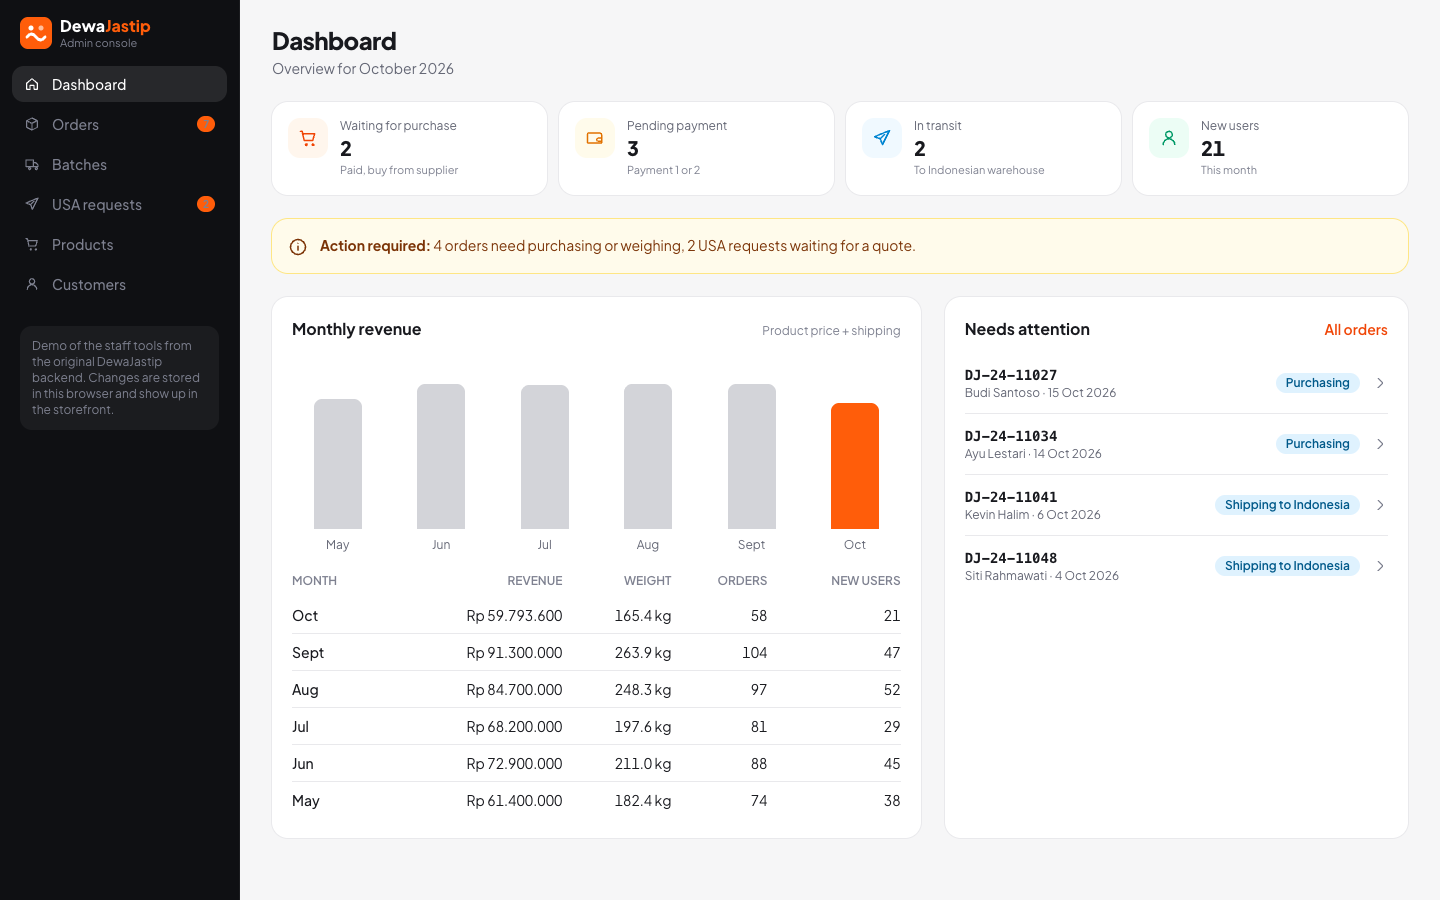Click Shipping to Indonesia badge for DJ-24-11048
The width and height of the screenshot is (1440, 900).
click(x=1287, y=566)
